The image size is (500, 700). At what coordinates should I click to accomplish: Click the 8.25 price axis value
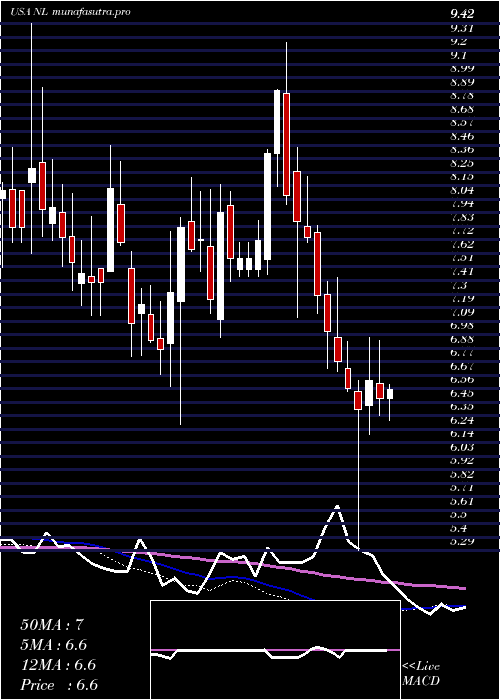point(462,163)
